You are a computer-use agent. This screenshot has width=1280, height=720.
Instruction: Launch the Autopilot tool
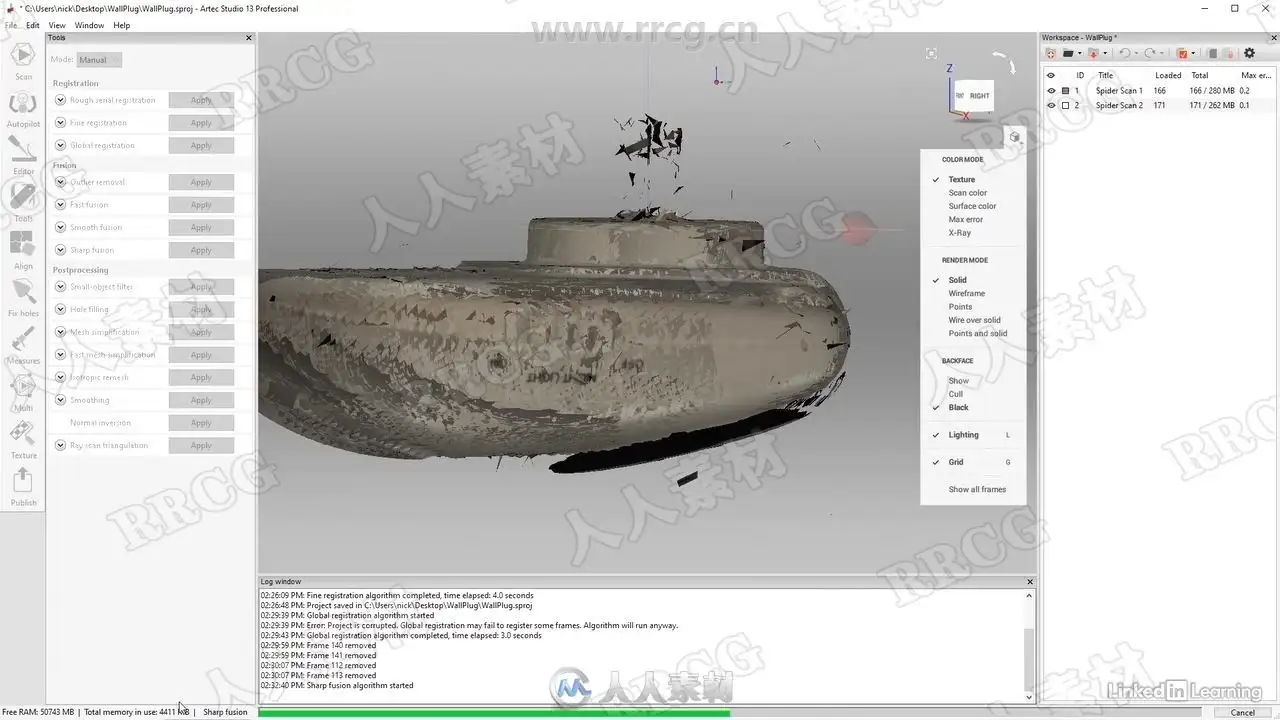(x=23, y=109)
